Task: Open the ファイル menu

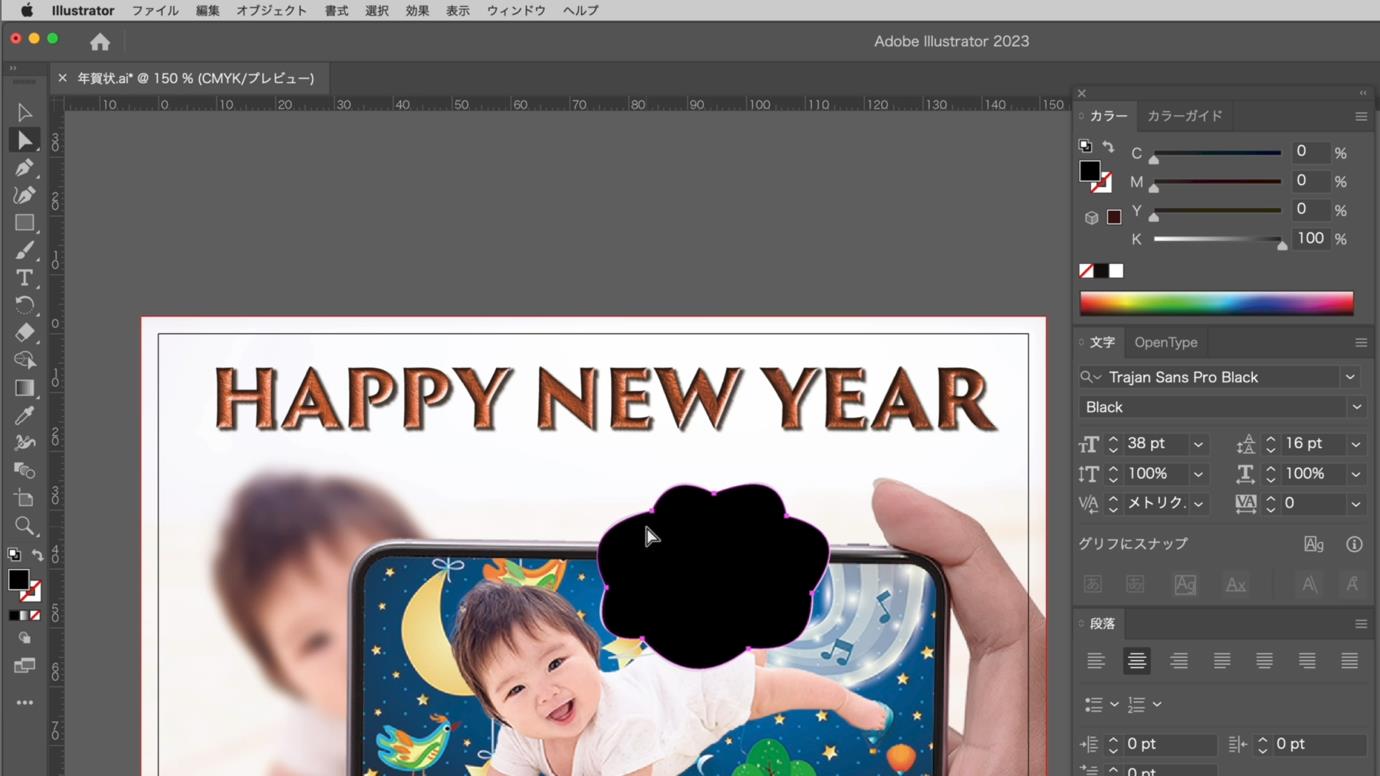Action: click(155, 11)
